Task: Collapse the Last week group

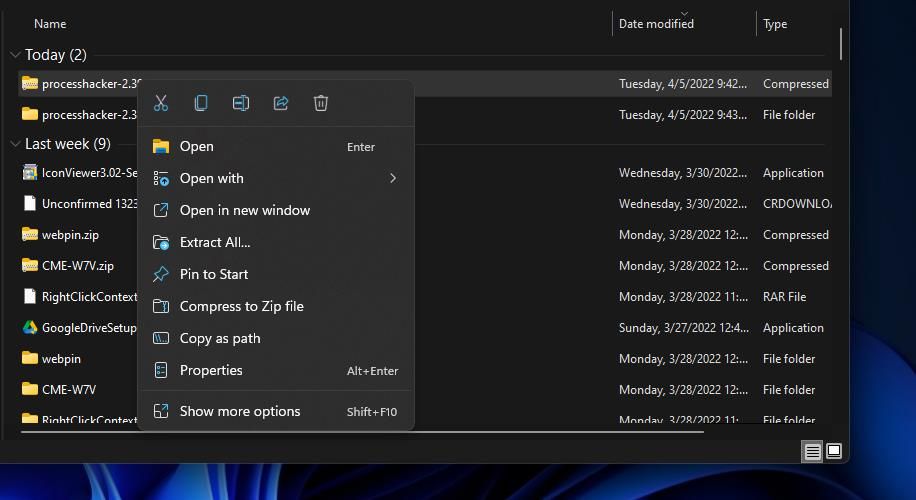Action: pyautogui.click(x=15, y=144)
